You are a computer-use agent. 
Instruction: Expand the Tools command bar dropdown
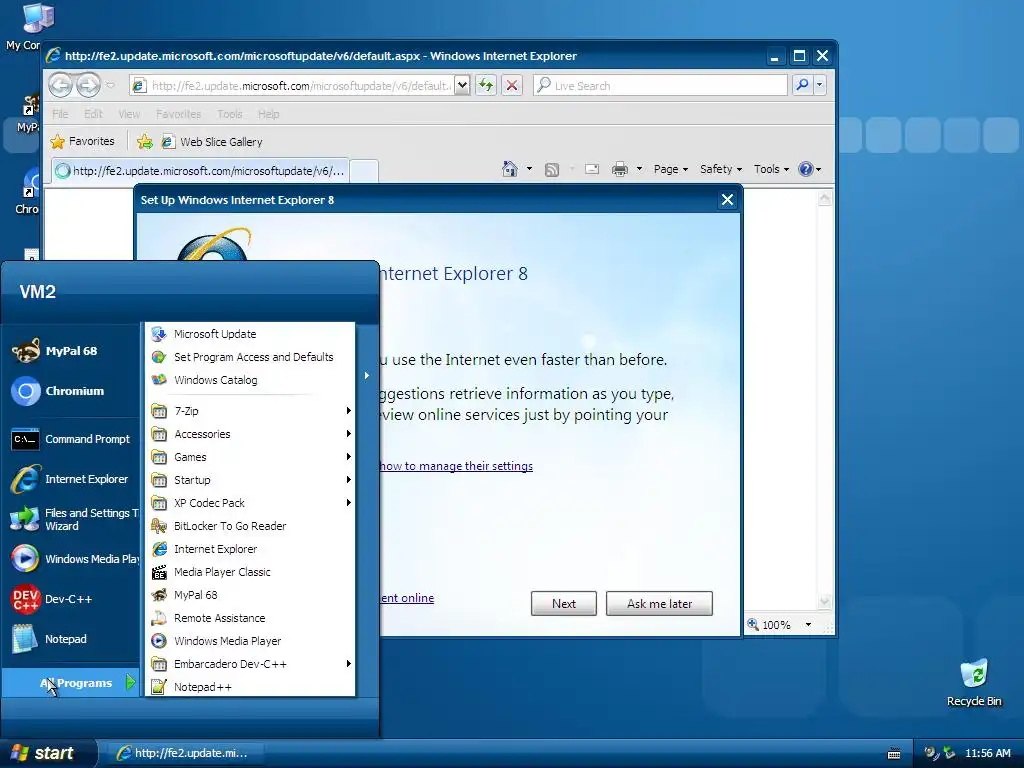pyautogui.click(x=771, y=169)
